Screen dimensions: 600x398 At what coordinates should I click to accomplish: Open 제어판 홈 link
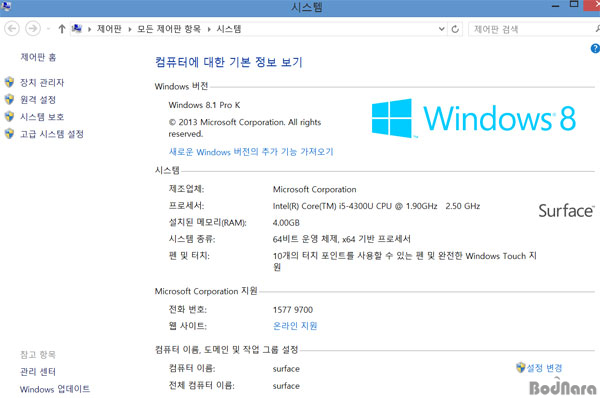[x=38, y=57]
